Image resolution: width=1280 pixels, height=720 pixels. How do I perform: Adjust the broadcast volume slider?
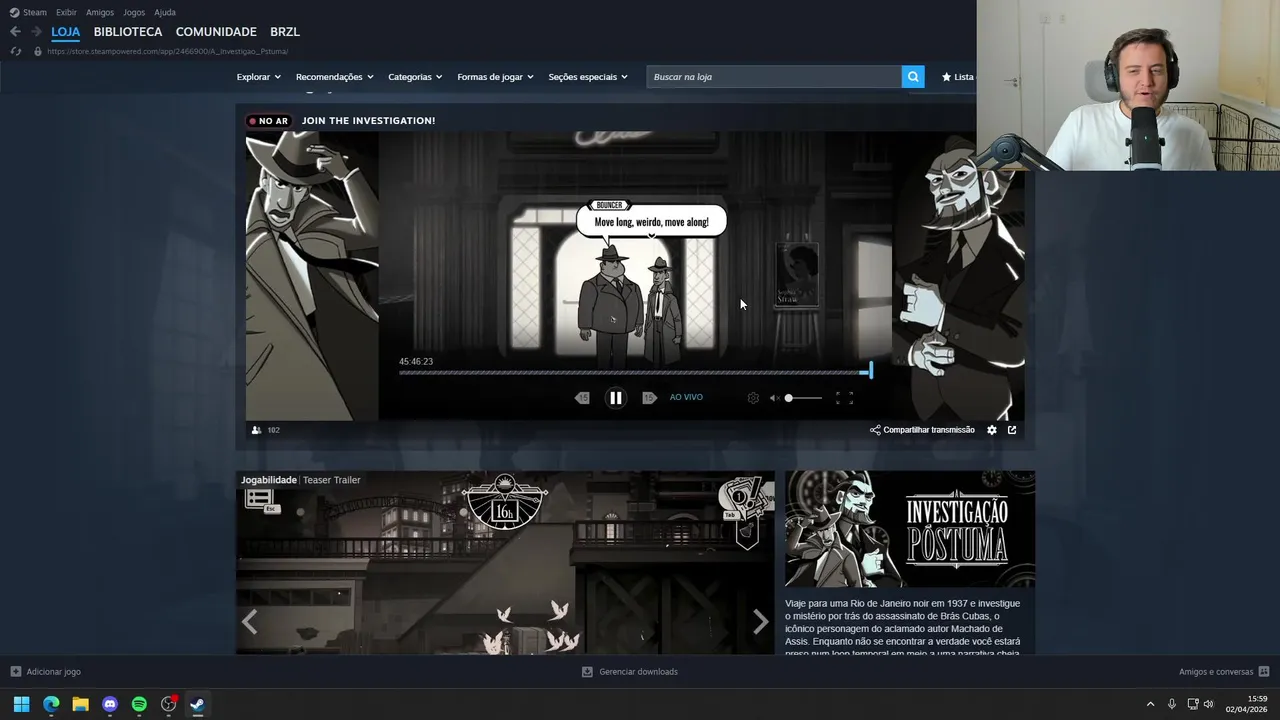(x=804, y=398)
